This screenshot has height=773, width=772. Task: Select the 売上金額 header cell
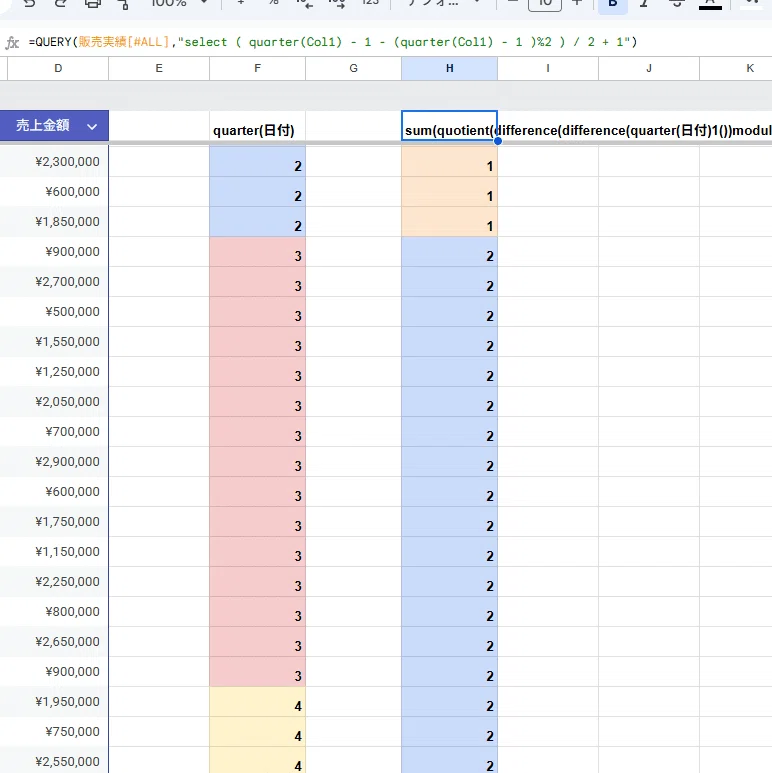pyautogui.click(x=54, y=126)
